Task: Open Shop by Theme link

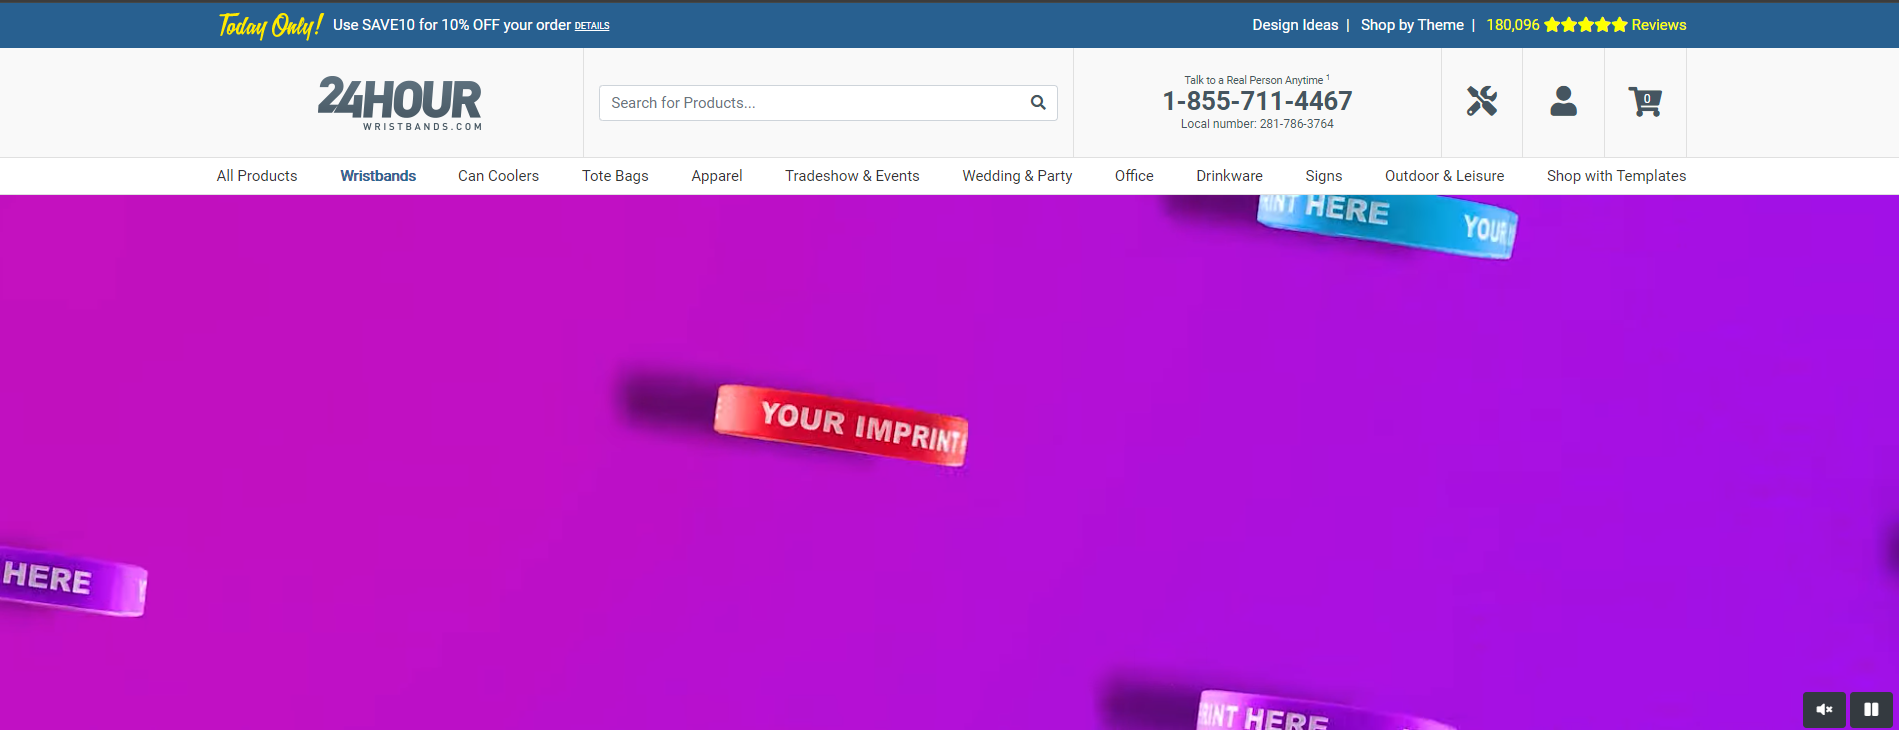Action: (x=1412, y=25)
